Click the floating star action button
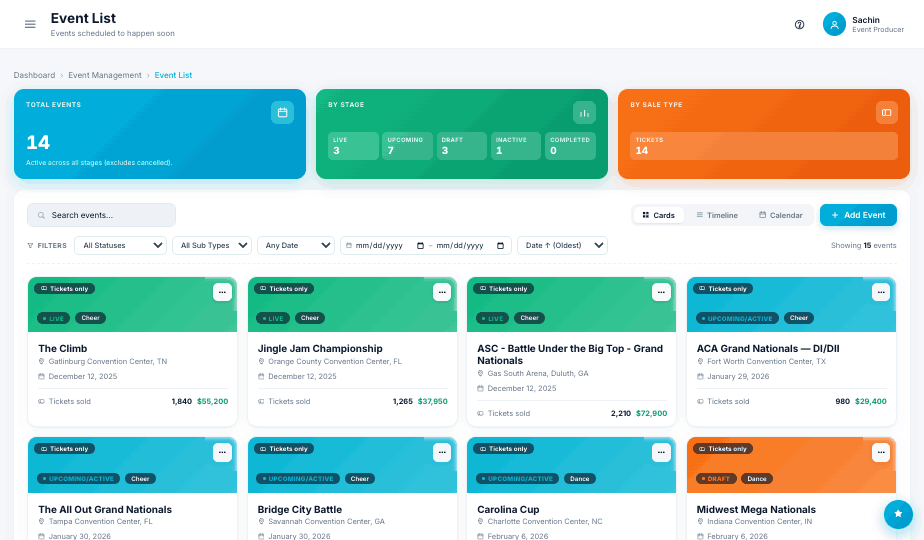The width and height of the screenshot is (924, 540). point(898,513)
